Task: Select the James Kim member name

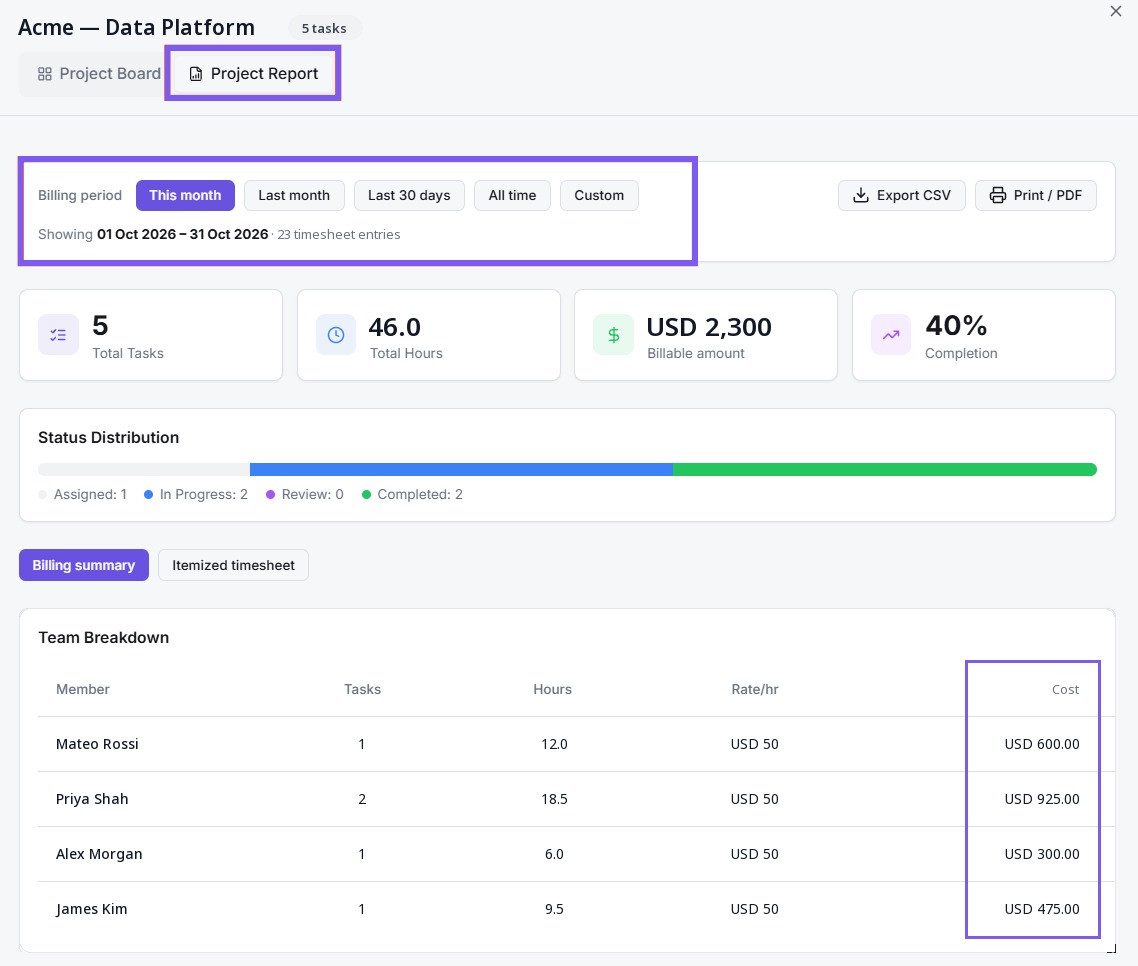Action: click(91, 909)
